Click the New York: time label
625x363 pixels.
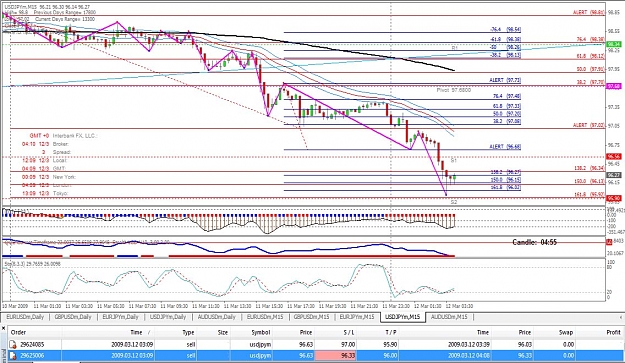(64, 177)
